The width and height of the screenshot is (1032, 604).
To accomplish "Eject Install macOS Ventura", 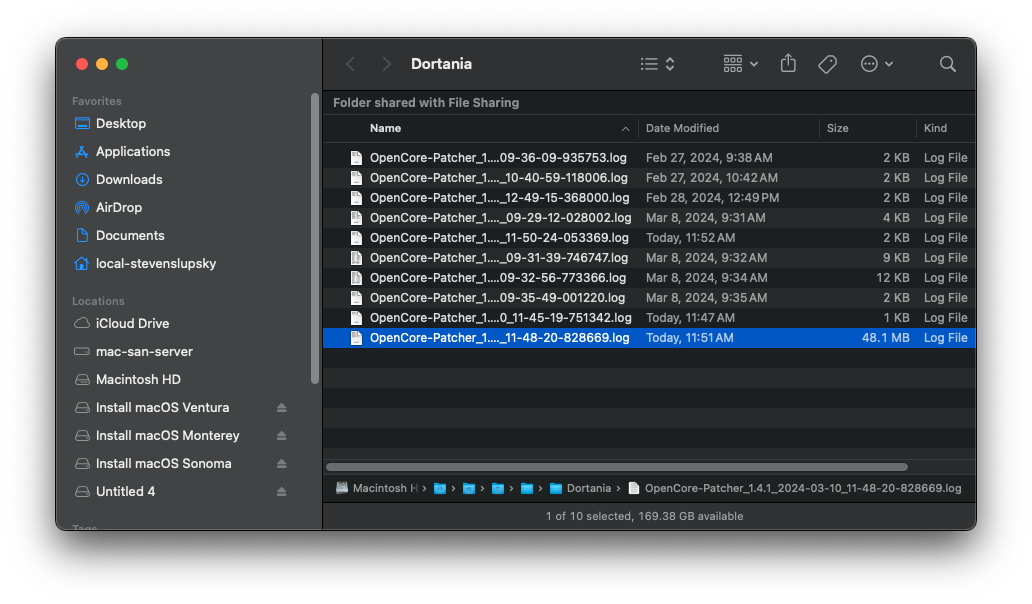I will pyautogui.click(x=282, y=408).
